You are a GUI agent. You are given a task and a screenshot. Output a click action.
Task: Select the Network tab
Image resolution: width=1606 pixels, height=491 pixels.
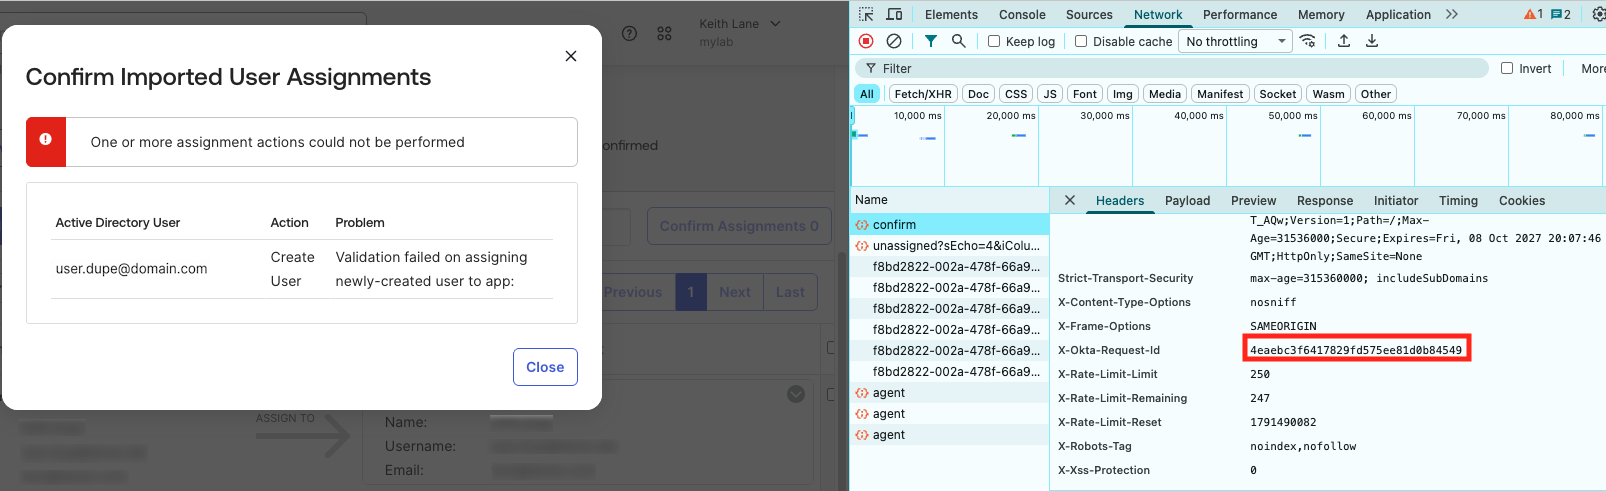click(x=1158, y=14)
